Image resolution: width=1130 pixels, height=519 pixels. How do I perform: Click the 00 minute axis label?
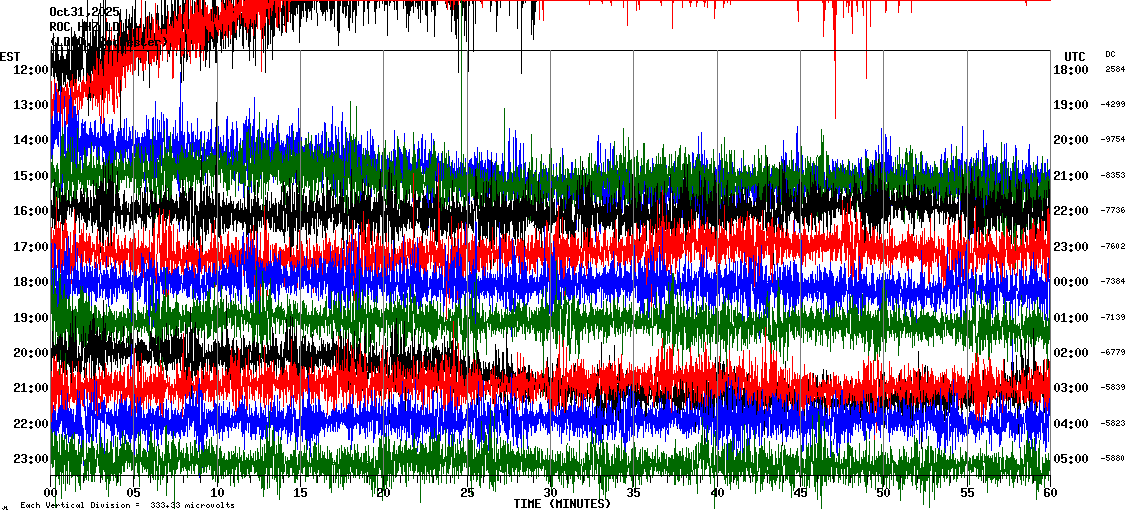coord(52,492)
